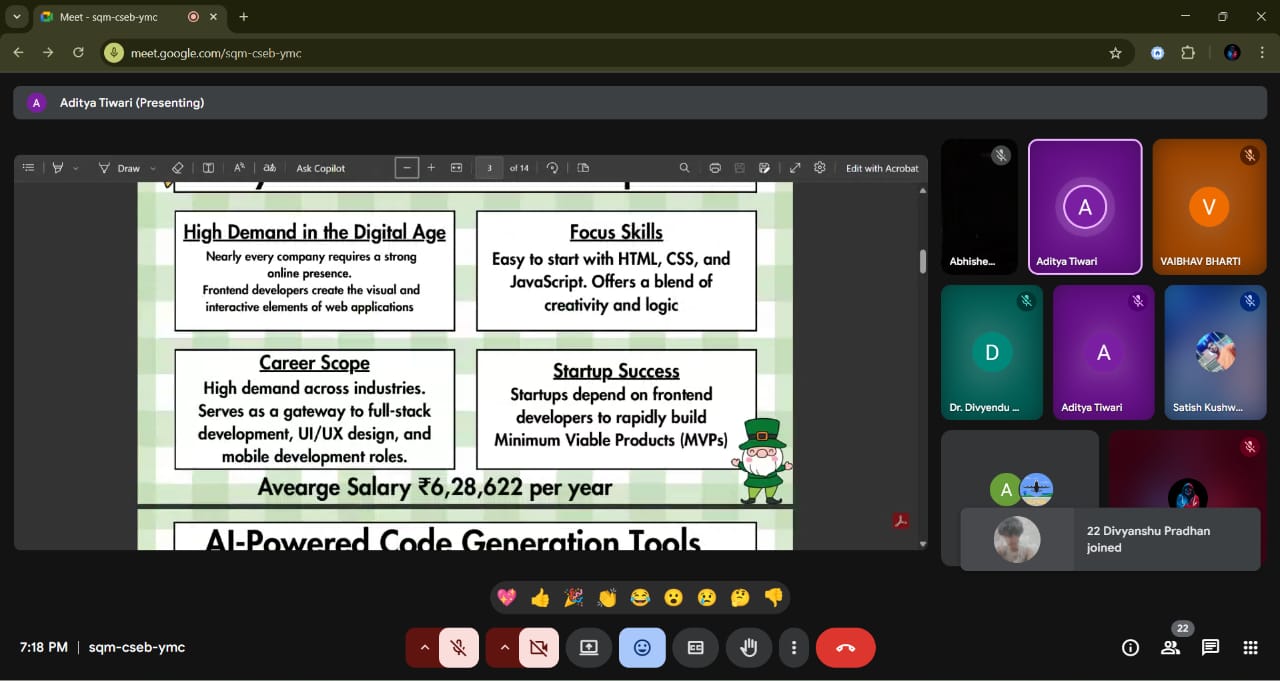Screen dimensions: 1280x681
Task: Select the Meet - sqm-cseb-ymc browser tab
Action: pyautogui.click(x=110, y=17)
